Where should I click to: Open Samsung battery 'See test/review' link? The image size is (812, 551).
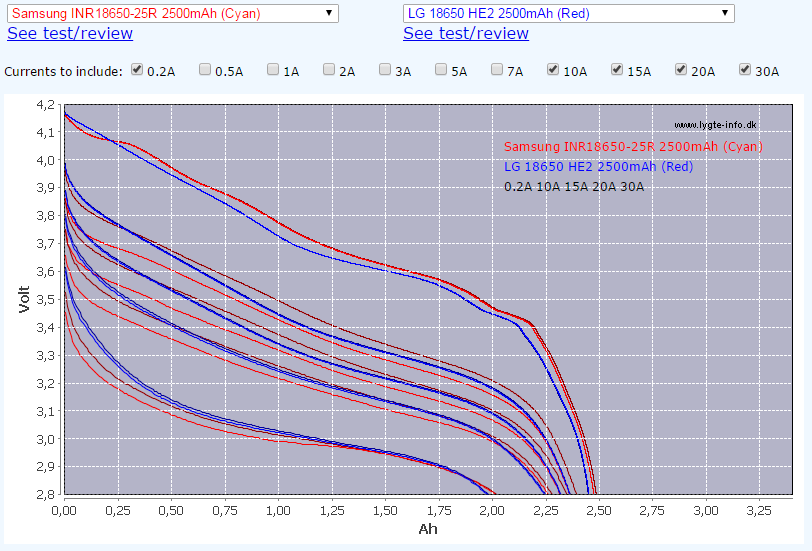[70, 33]
